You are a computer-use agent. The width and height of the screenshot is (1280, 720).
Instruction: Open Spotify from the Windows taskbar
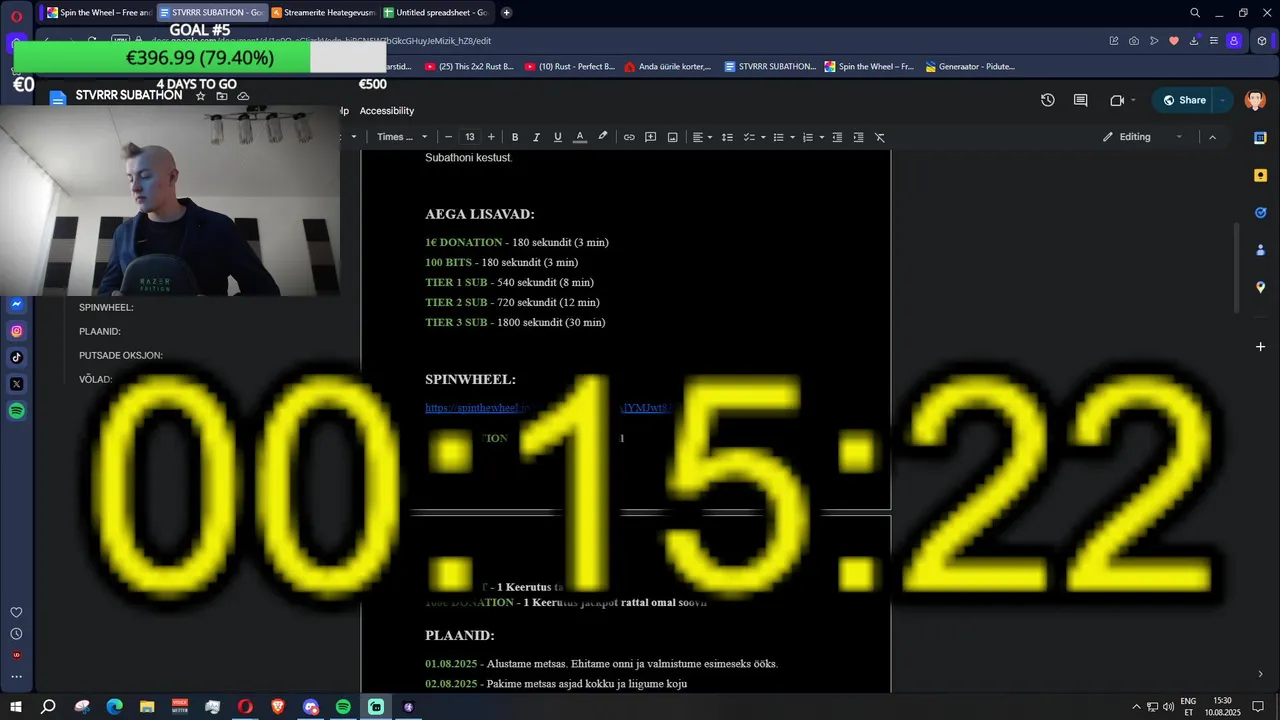(x=343, y=707)
